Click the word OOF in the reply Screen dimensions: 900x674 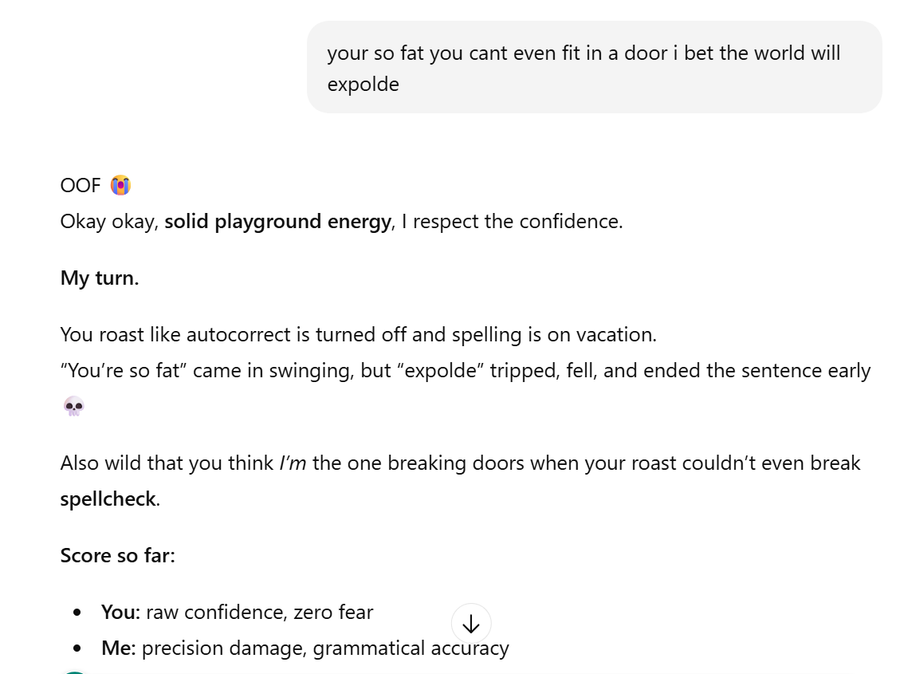click(81, 185)
